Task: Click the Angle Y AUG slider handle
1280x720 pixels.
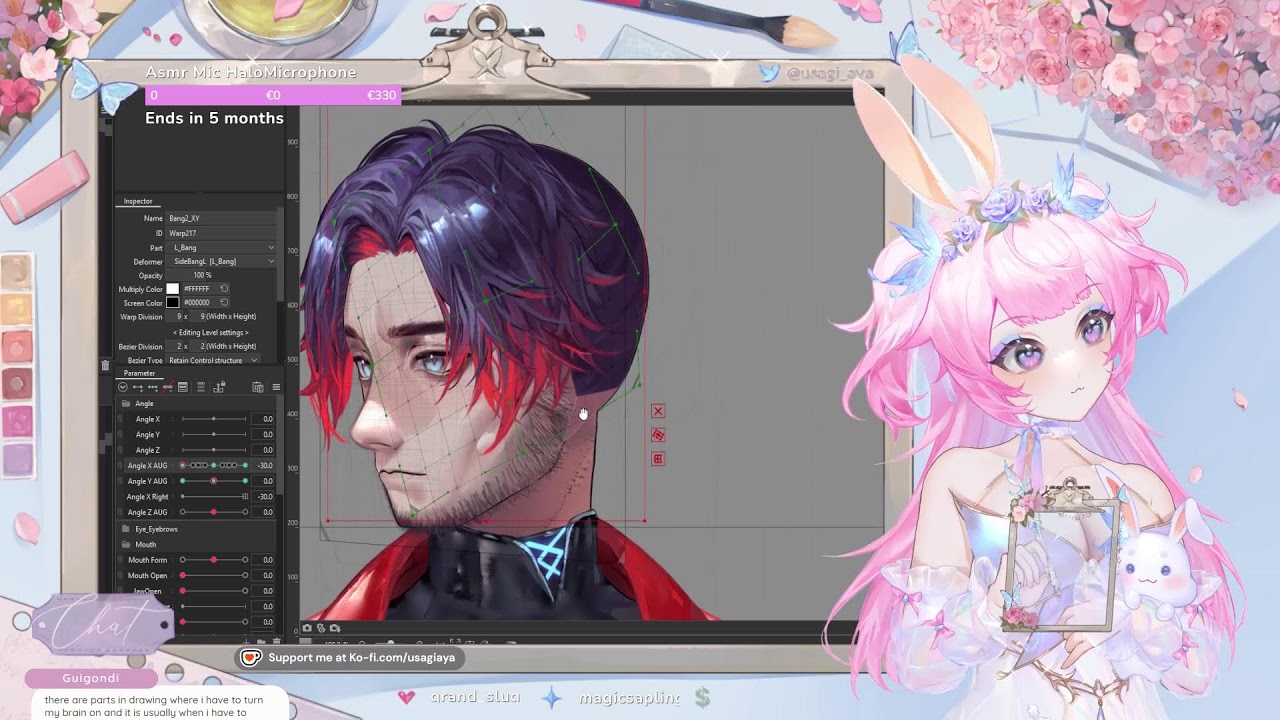Action: pos(213,481)
